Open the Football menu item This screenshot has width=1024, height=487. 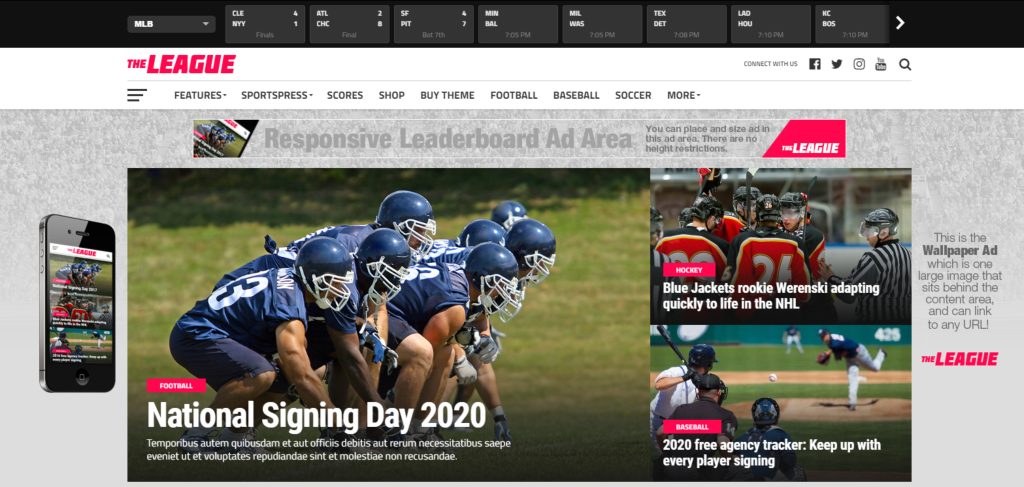pyautogui.click(x=514, y=95)
